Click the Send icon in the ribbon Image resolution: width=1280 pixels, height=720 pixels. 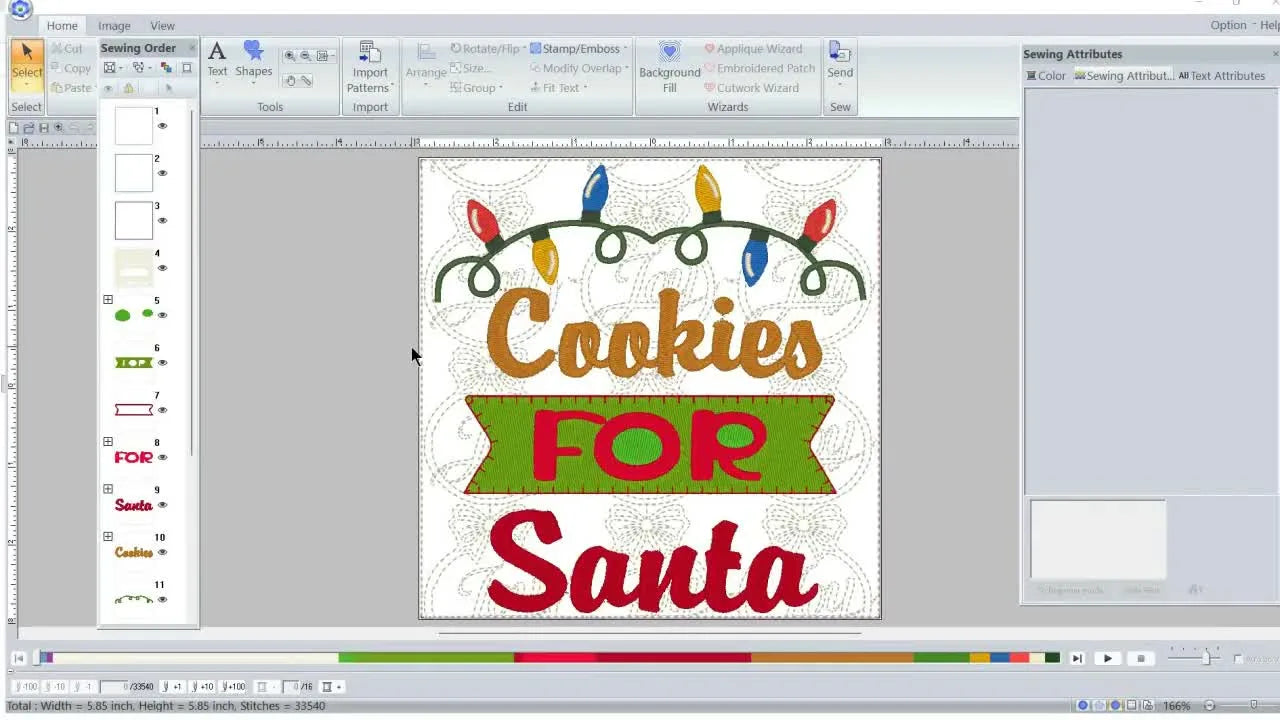coord(839,62)
